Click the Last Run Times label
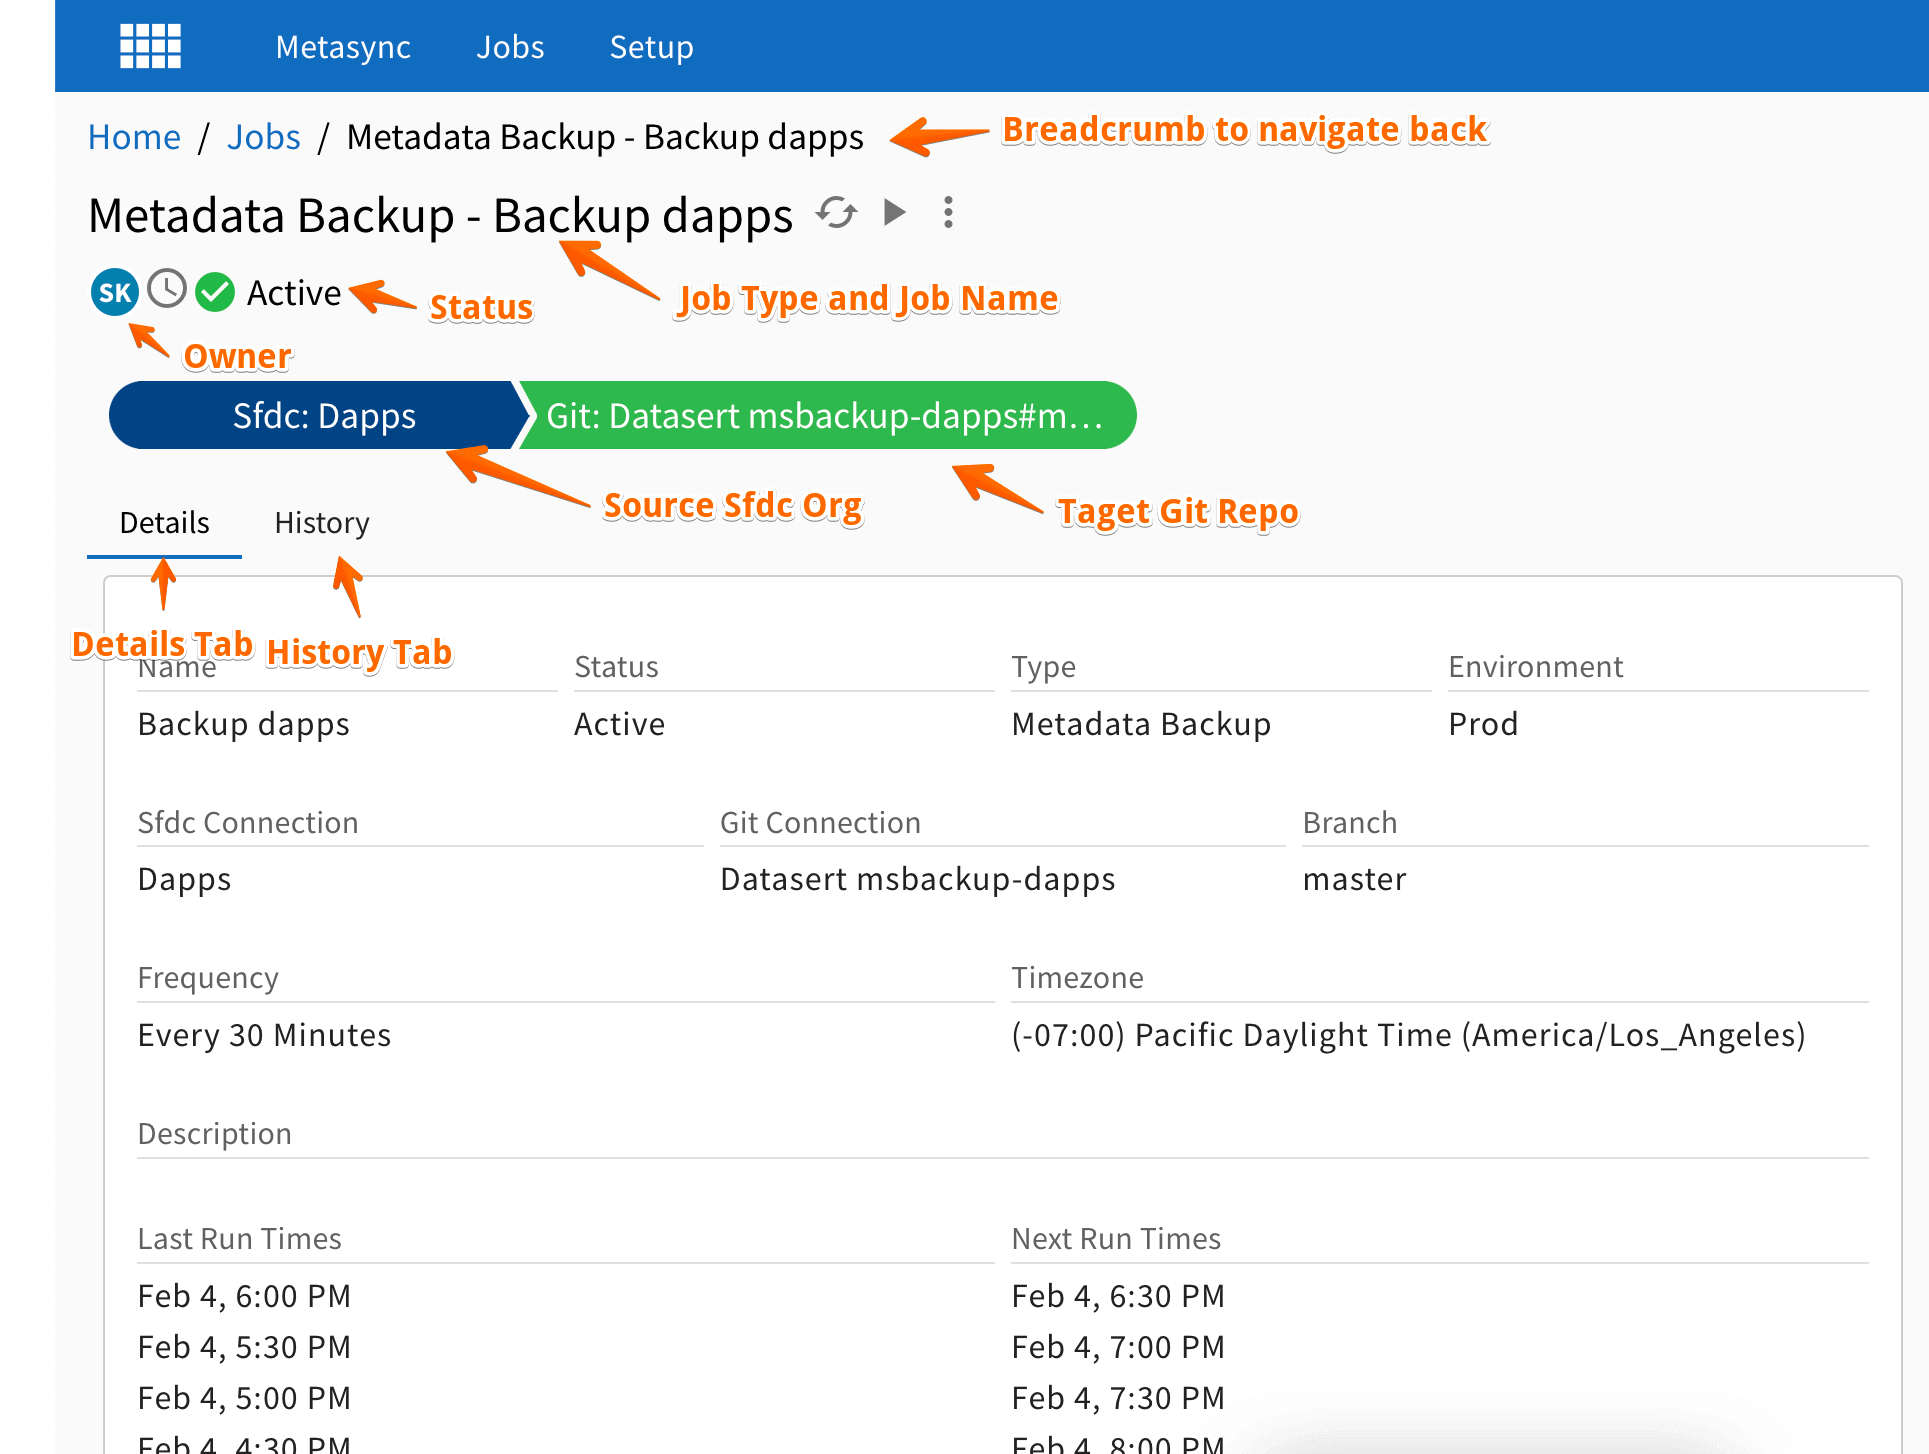This screenshot has height=1454, width=1929. (240, 1239)
